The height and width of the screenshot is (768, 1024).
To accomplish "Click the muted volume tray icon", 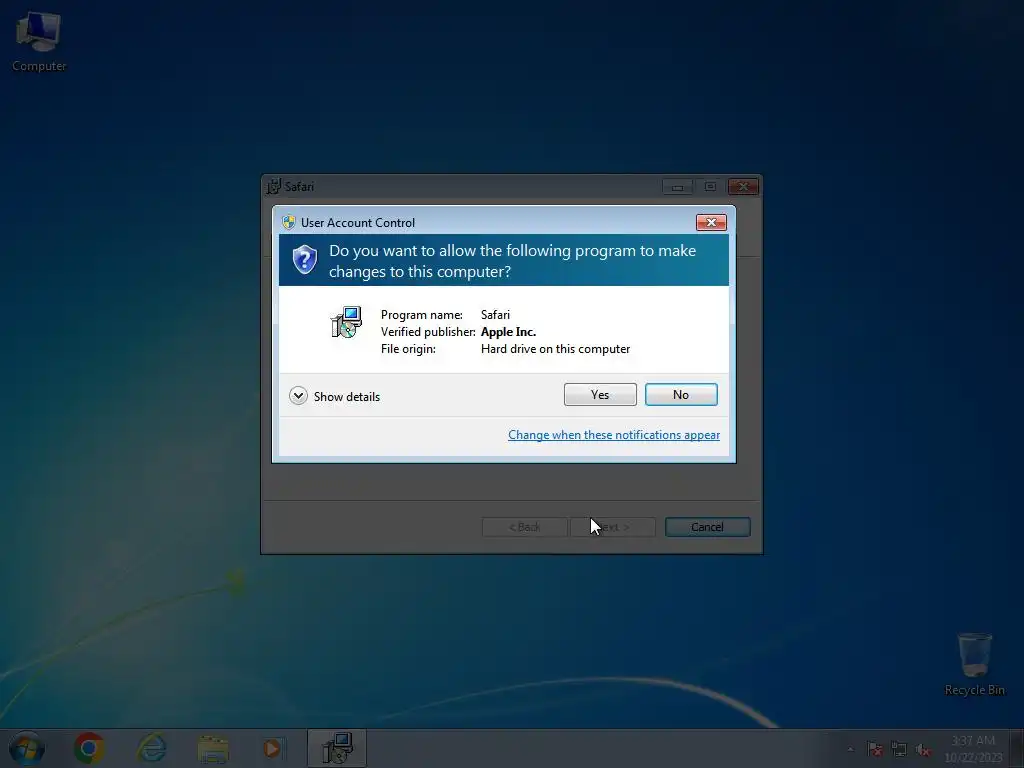I will tap(922, 749).
